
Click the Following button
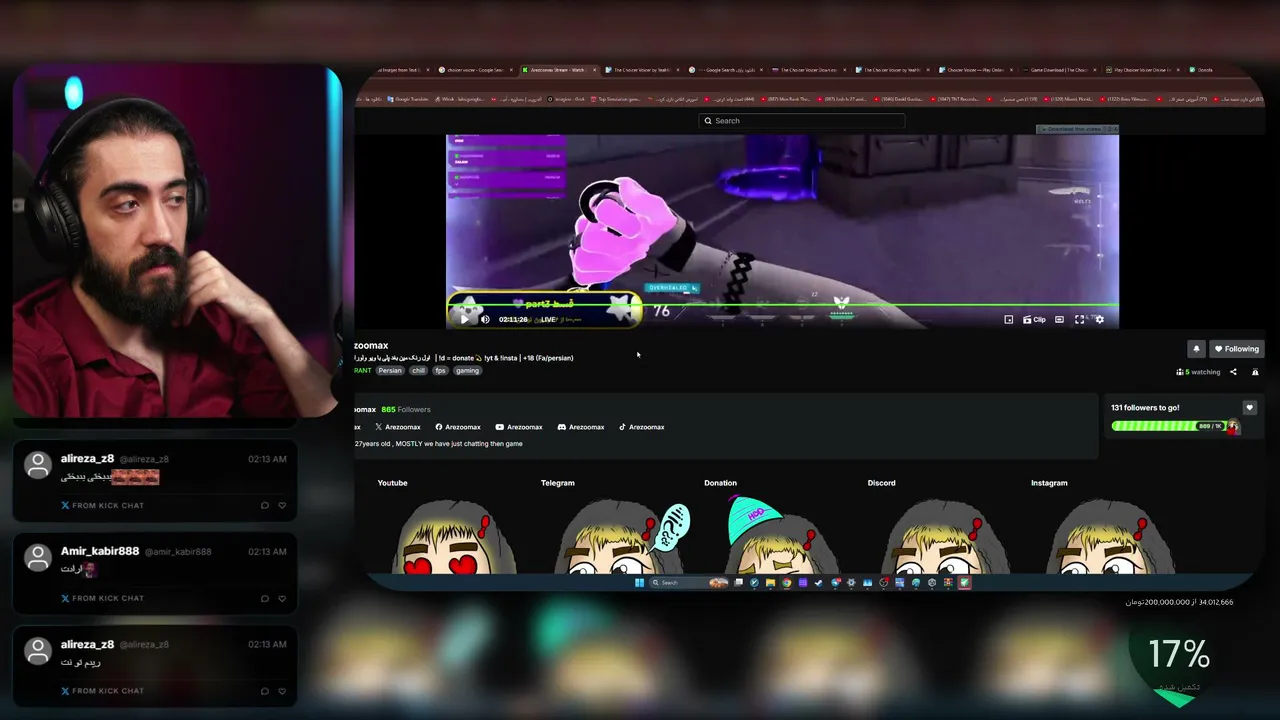1236,349
